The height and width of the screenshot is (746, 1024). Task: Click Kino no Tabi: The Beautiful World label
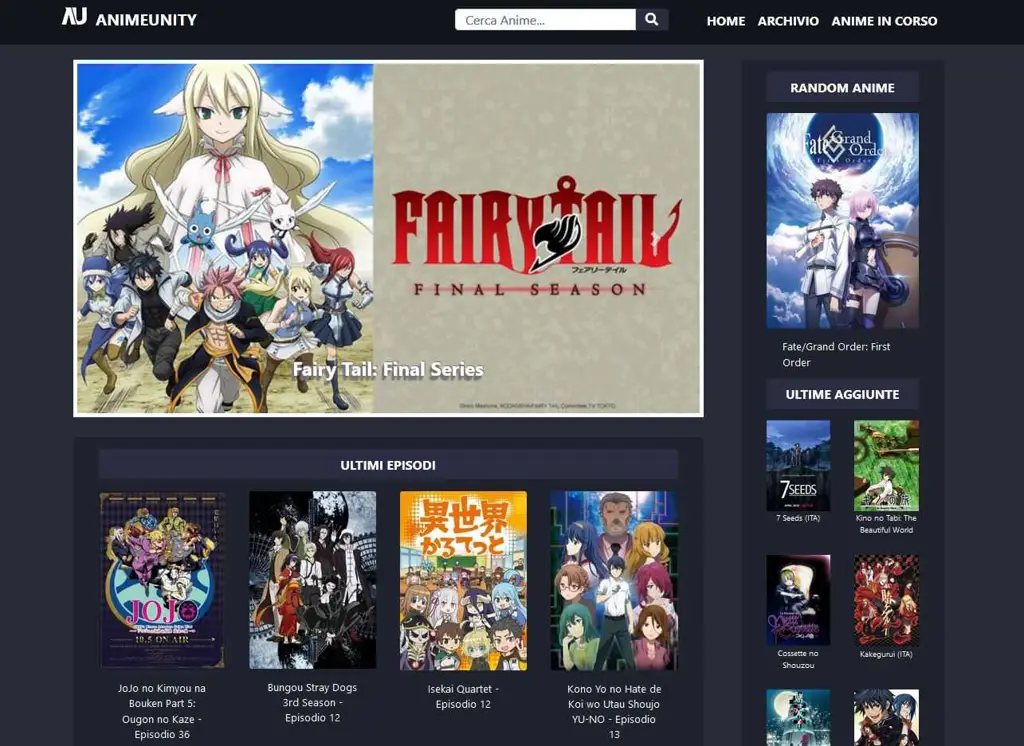886,524
